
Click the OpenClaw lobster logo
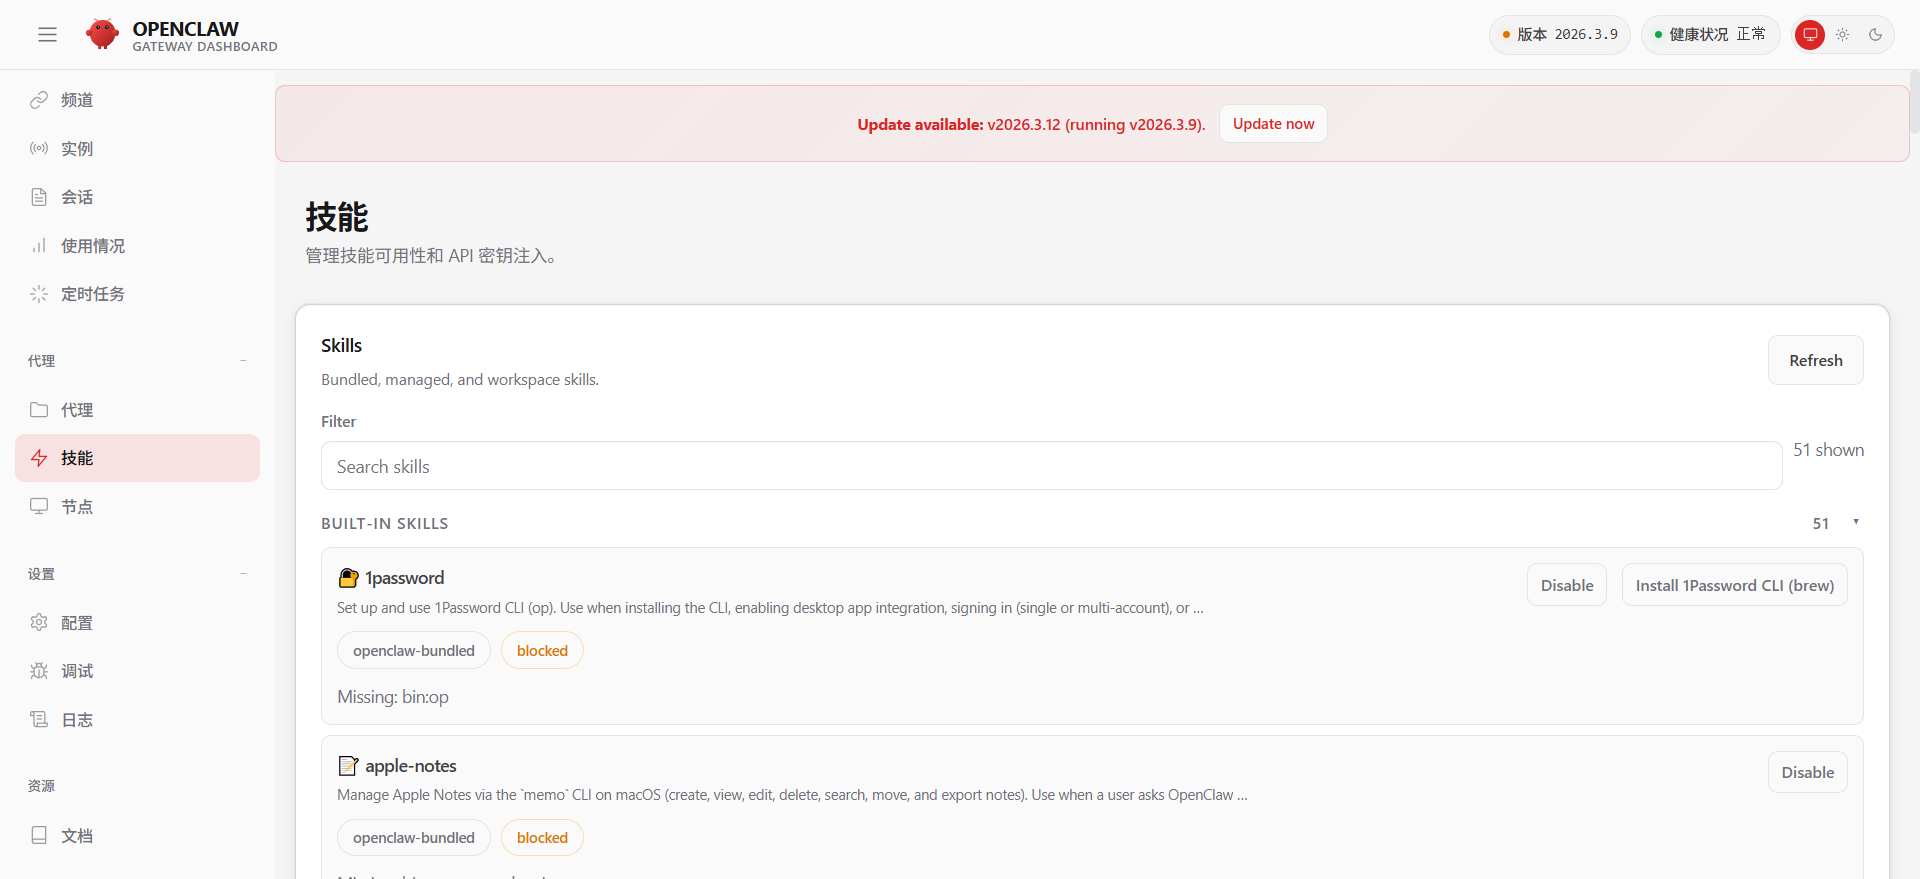(x=102, y=34)
